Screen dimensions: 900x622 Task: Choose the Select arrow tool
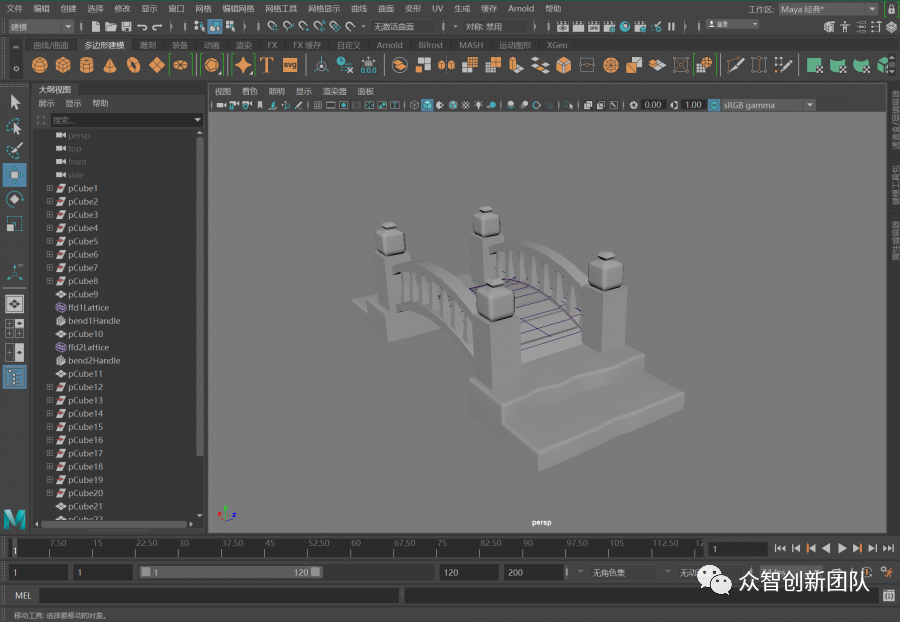tap(15, 101)
